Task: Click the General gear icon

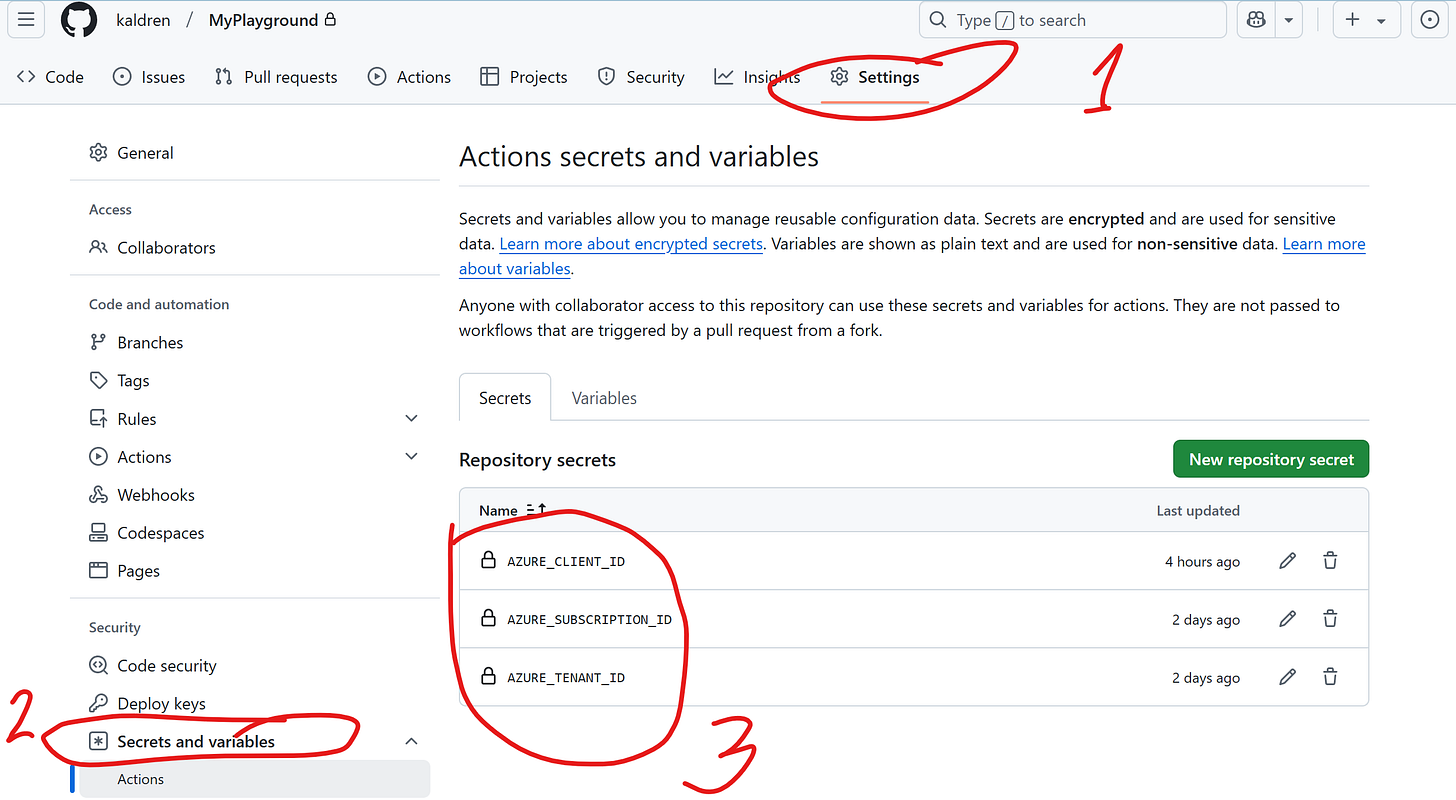Action: click(98, 153)
